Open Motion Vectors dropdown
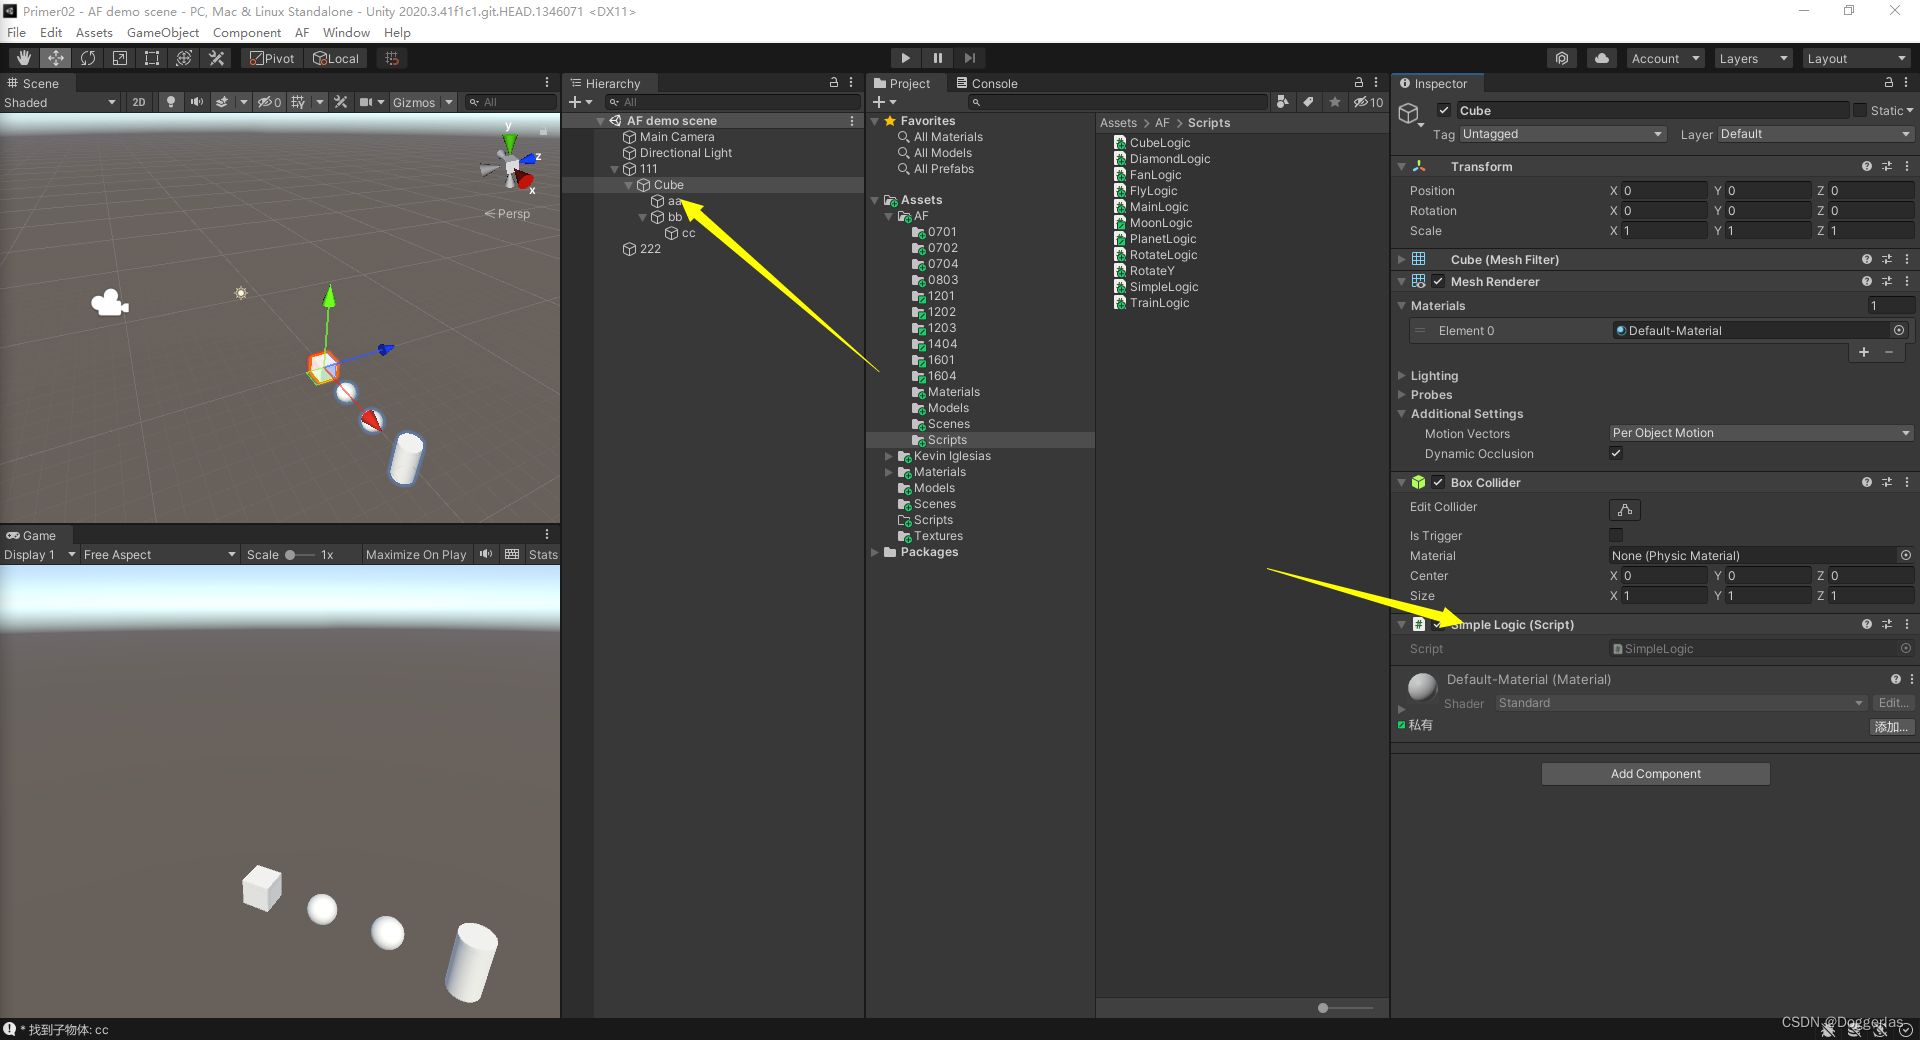This screenshot has height=1040, width=1920. [x=1761, y=433]
